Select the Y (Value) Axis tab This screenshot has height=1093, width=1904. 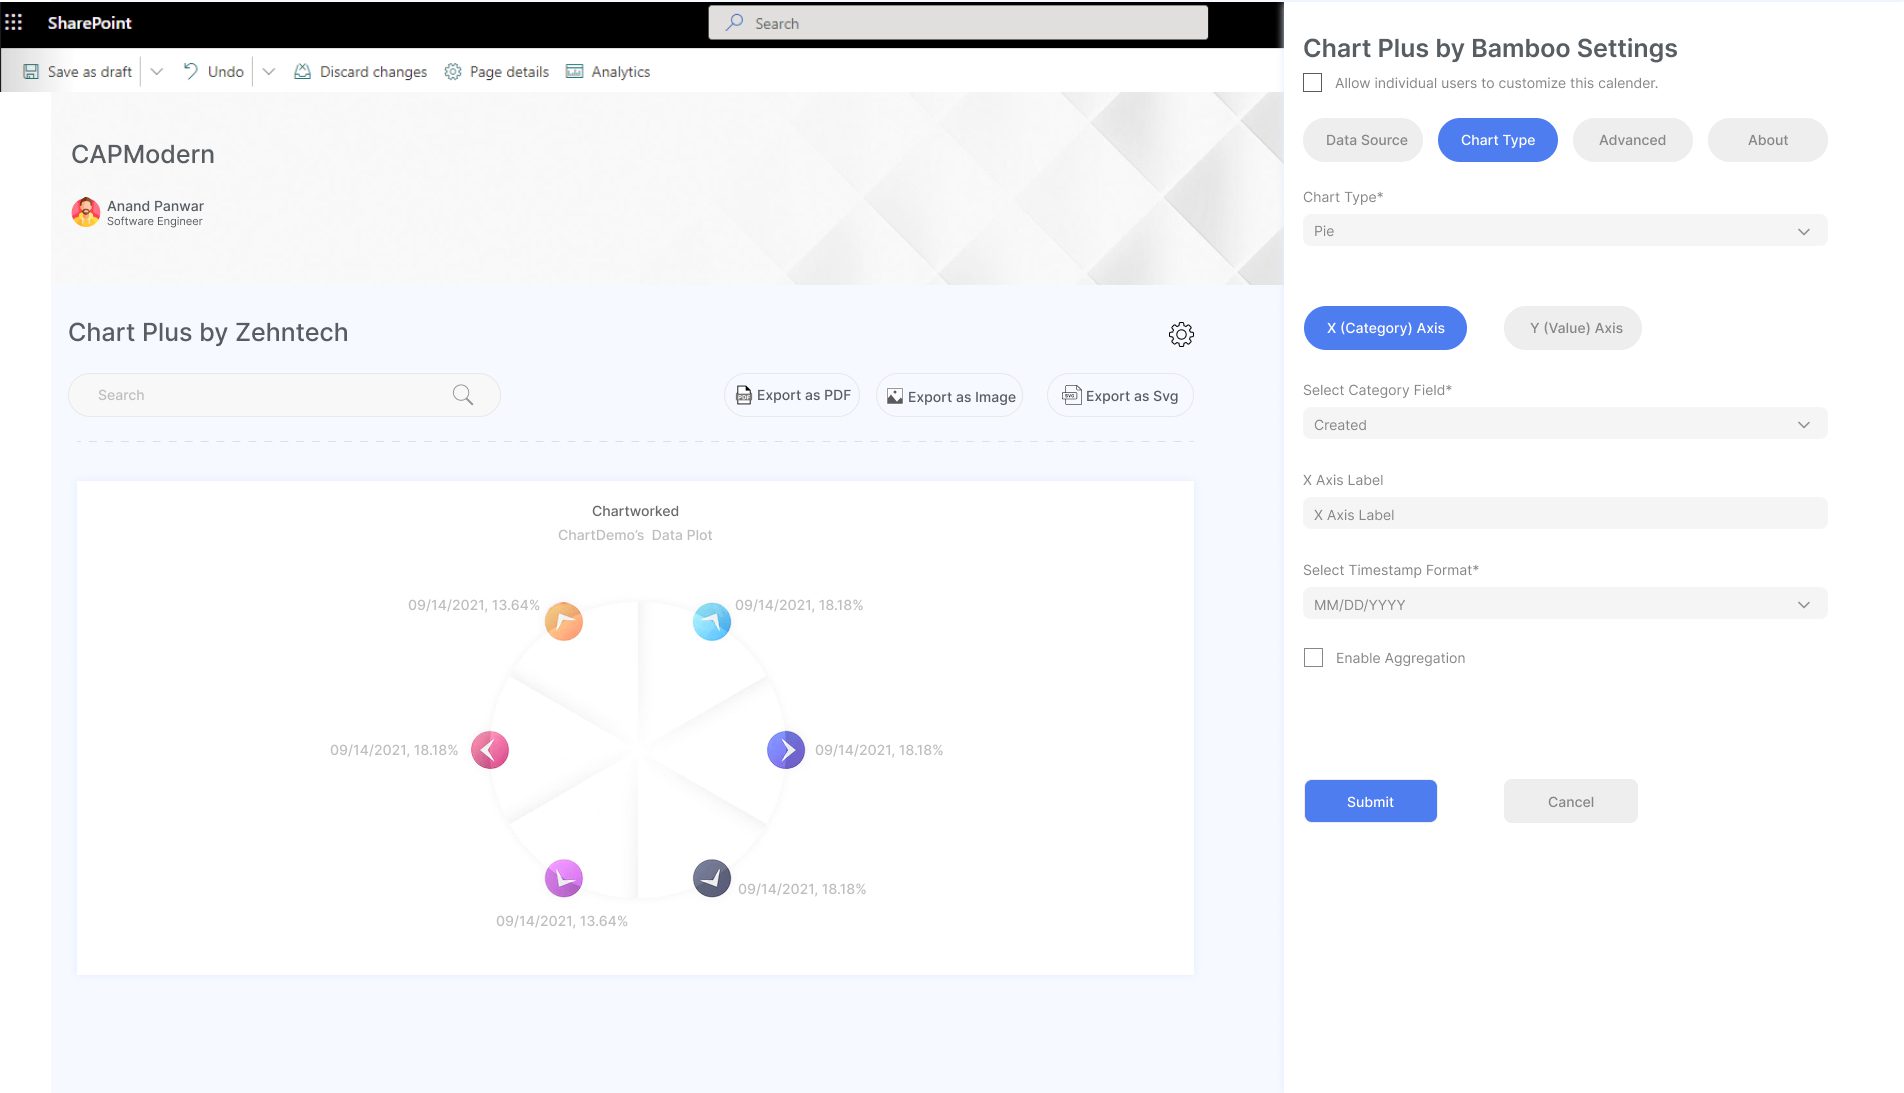coord(1575,328)
